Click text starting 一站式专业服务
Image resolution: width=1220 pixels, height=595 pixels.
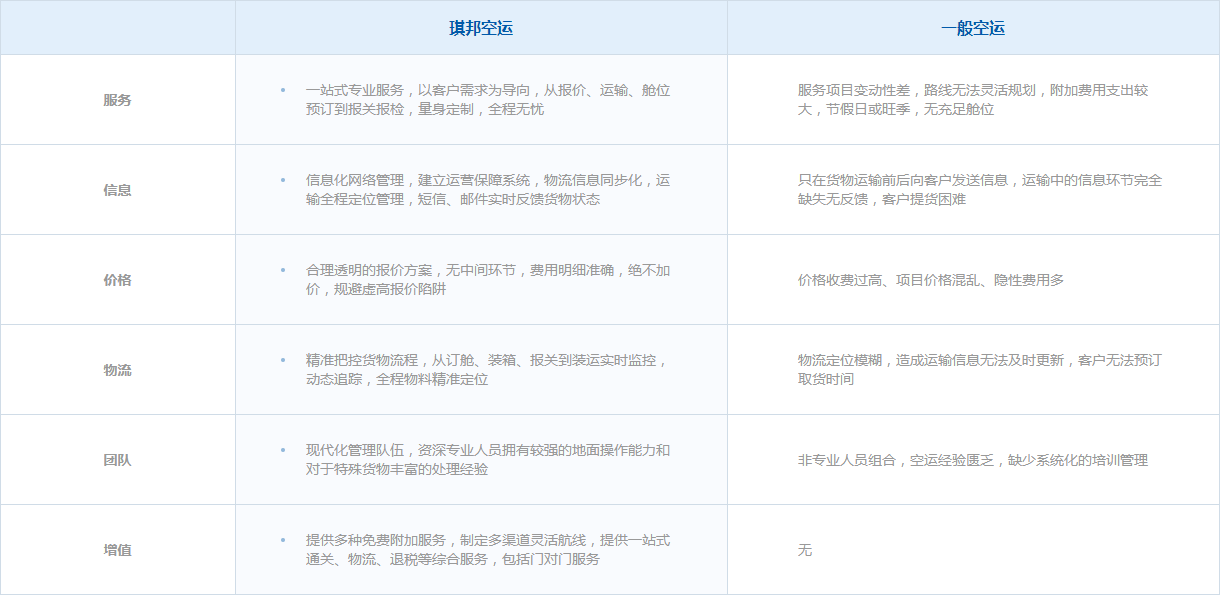[x=488, y=100]
